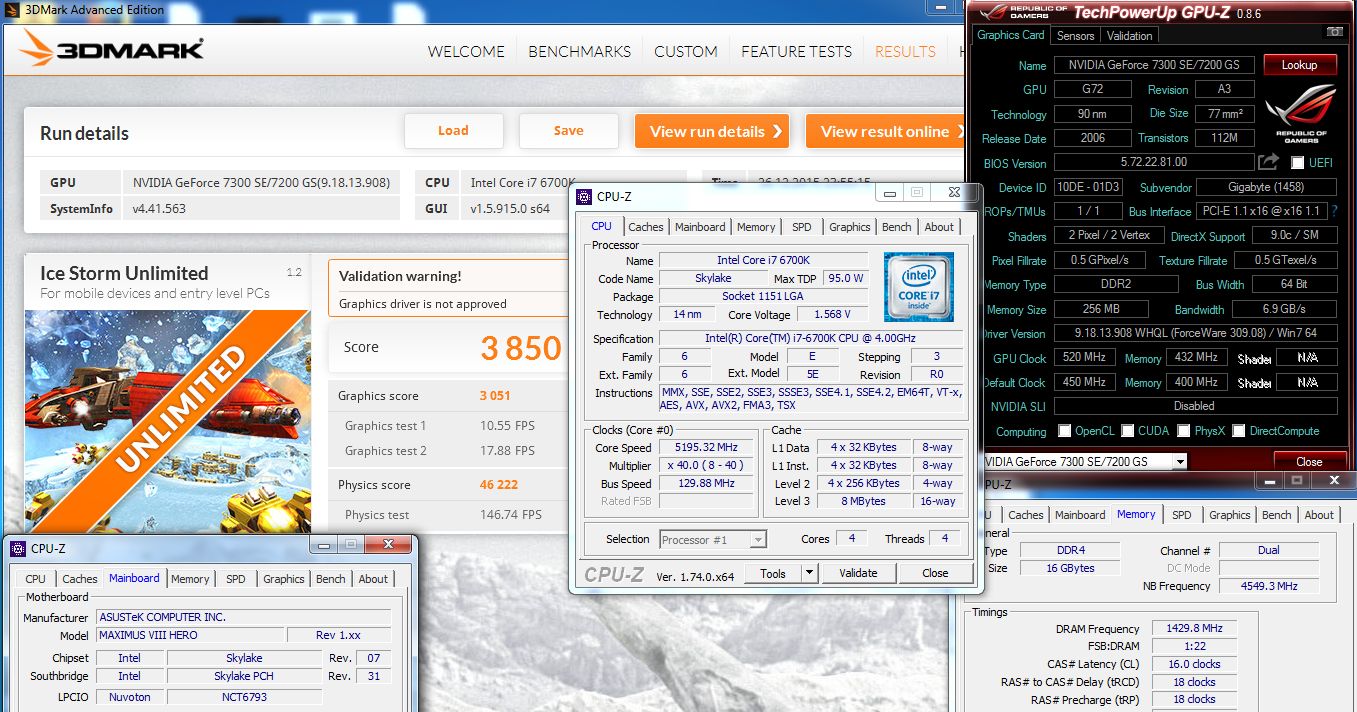The image size is (1357, 712).
Task: Click the overall score 3 850
Action: 521,348
